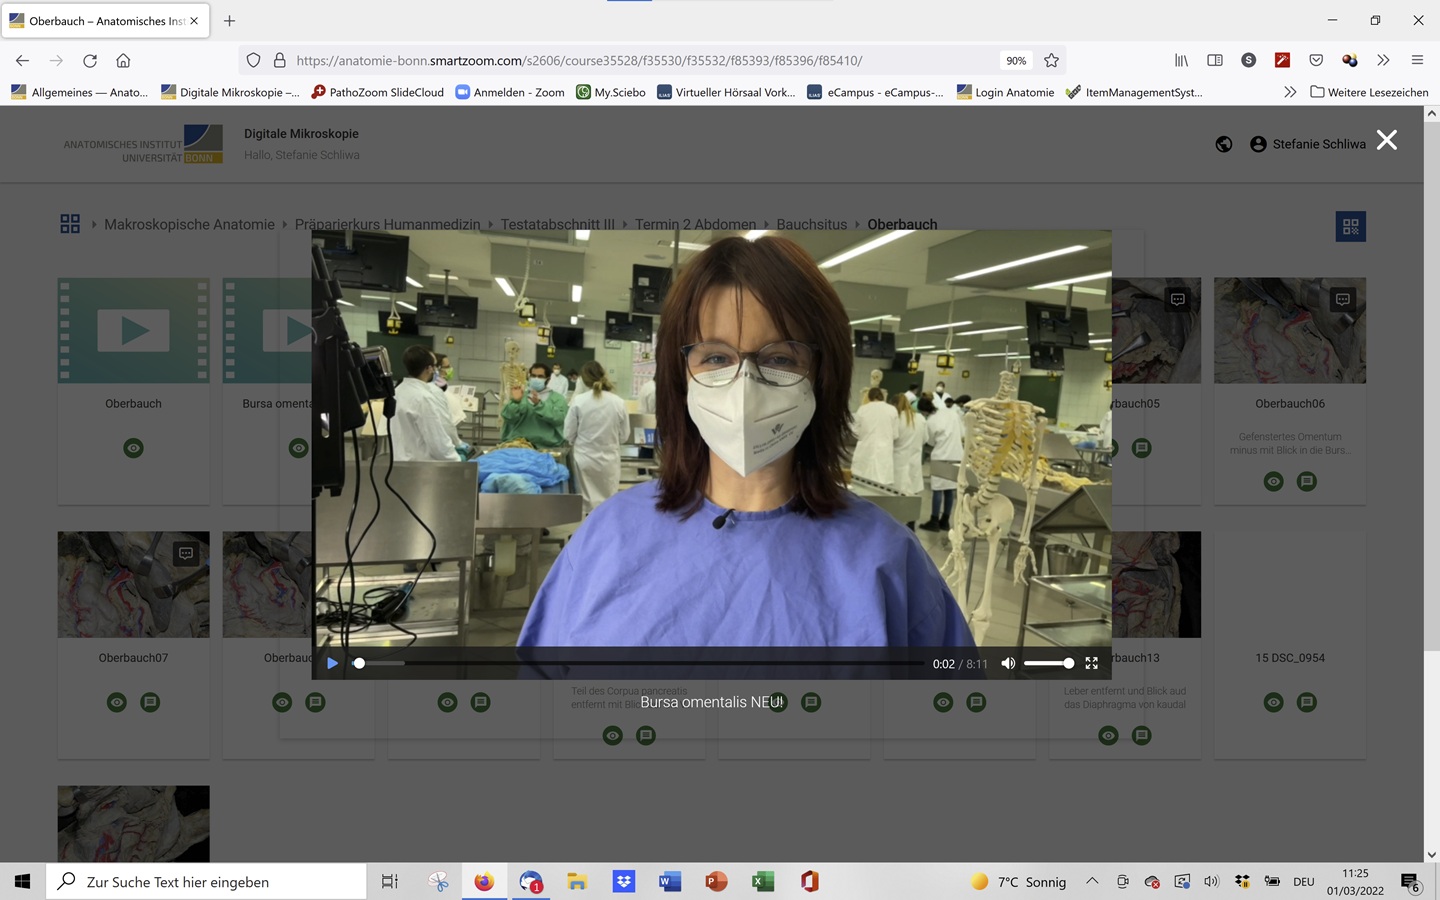Toggle eye icon under Oberbauch video

pyautogui.click(x=133, y=448)
